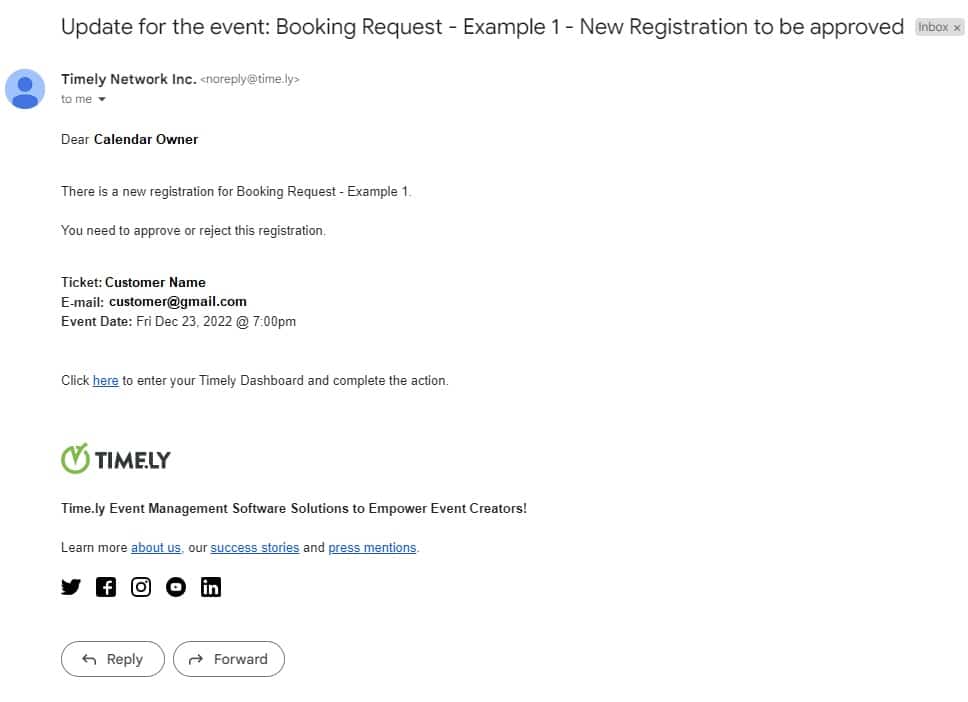Image resolution: width=968 pixels, height=702 pixels.
Task: Click the sender's profile avatar
Action: coord(25,89)
